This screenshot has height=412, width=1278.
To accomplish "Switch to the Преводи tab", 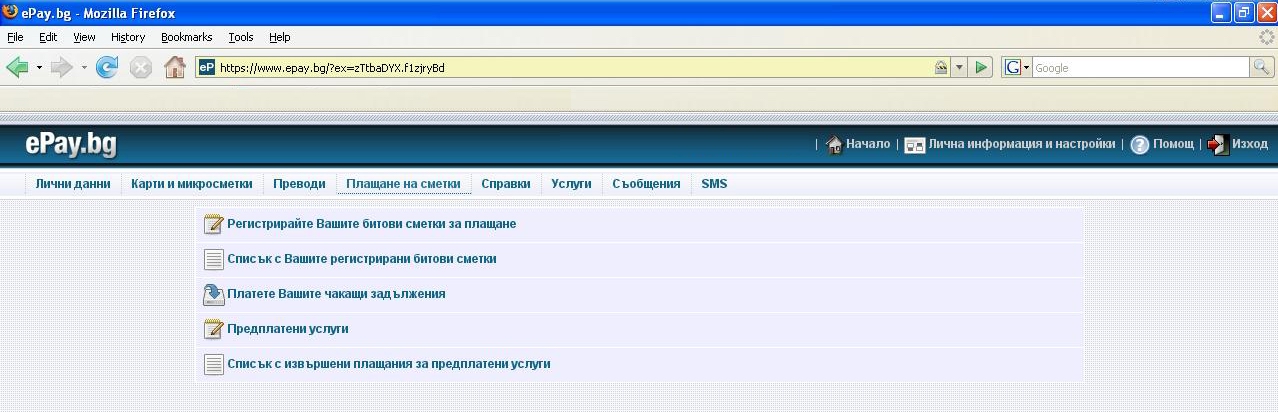I will 299,184.
